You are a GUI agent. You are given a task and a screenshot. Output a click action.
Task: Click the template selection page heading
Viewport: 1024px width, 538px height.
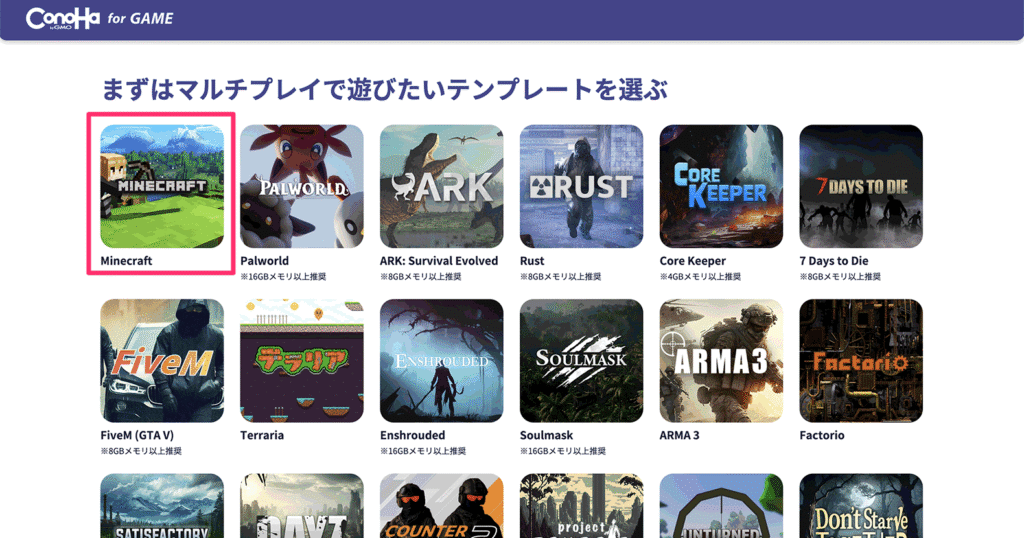[x=385, y=89]
